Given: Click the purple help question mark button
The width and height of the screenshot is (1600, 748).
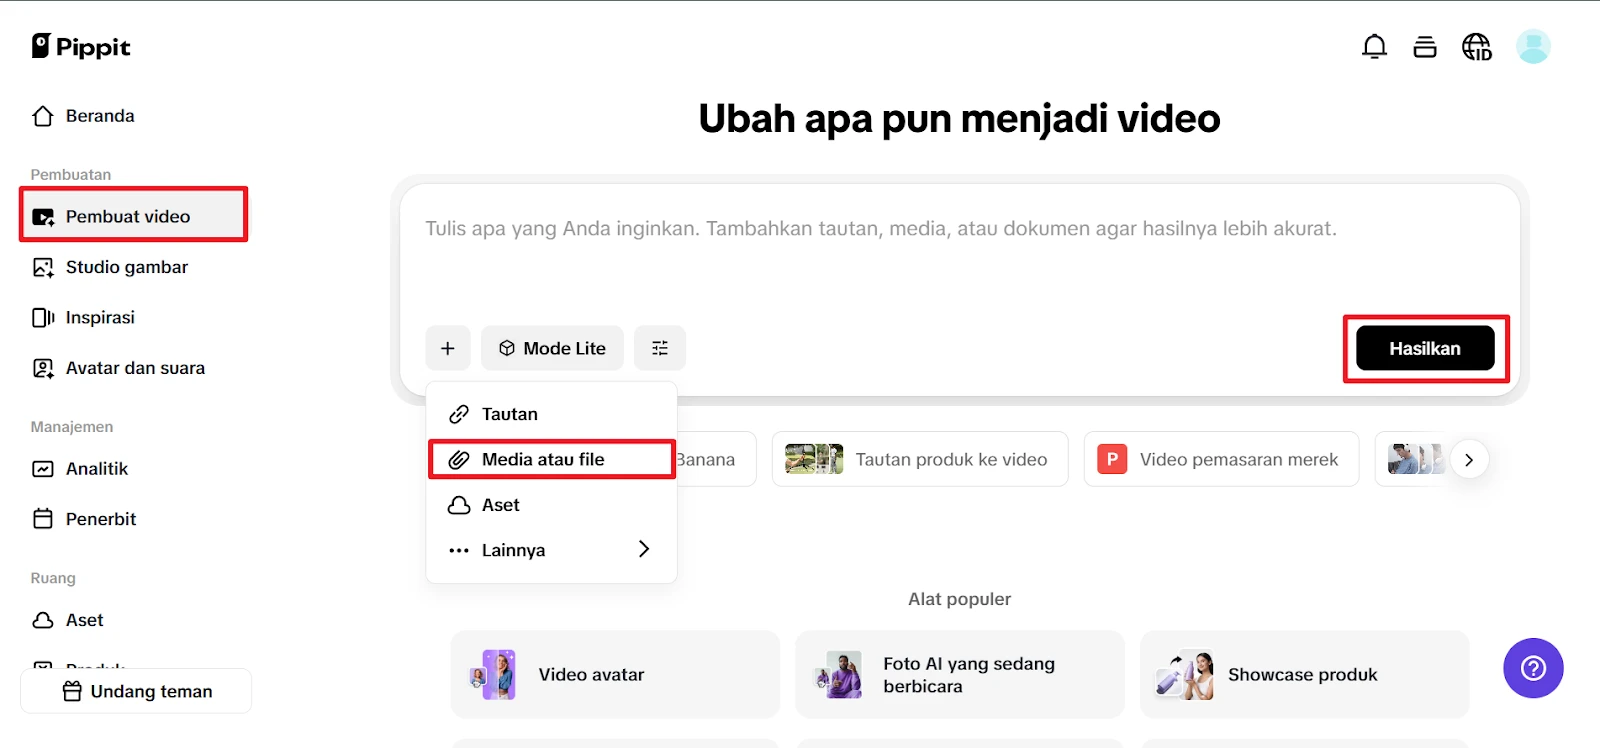Looking at the screenshot, I should click(x=1532, y=668).
